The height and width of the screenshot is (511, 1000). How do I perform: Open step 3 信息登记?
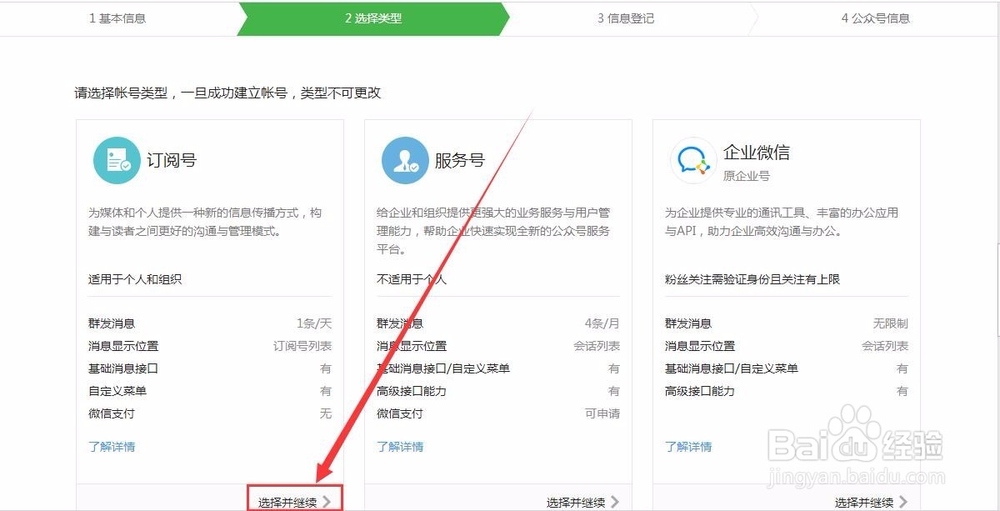(x=626, y=18)
